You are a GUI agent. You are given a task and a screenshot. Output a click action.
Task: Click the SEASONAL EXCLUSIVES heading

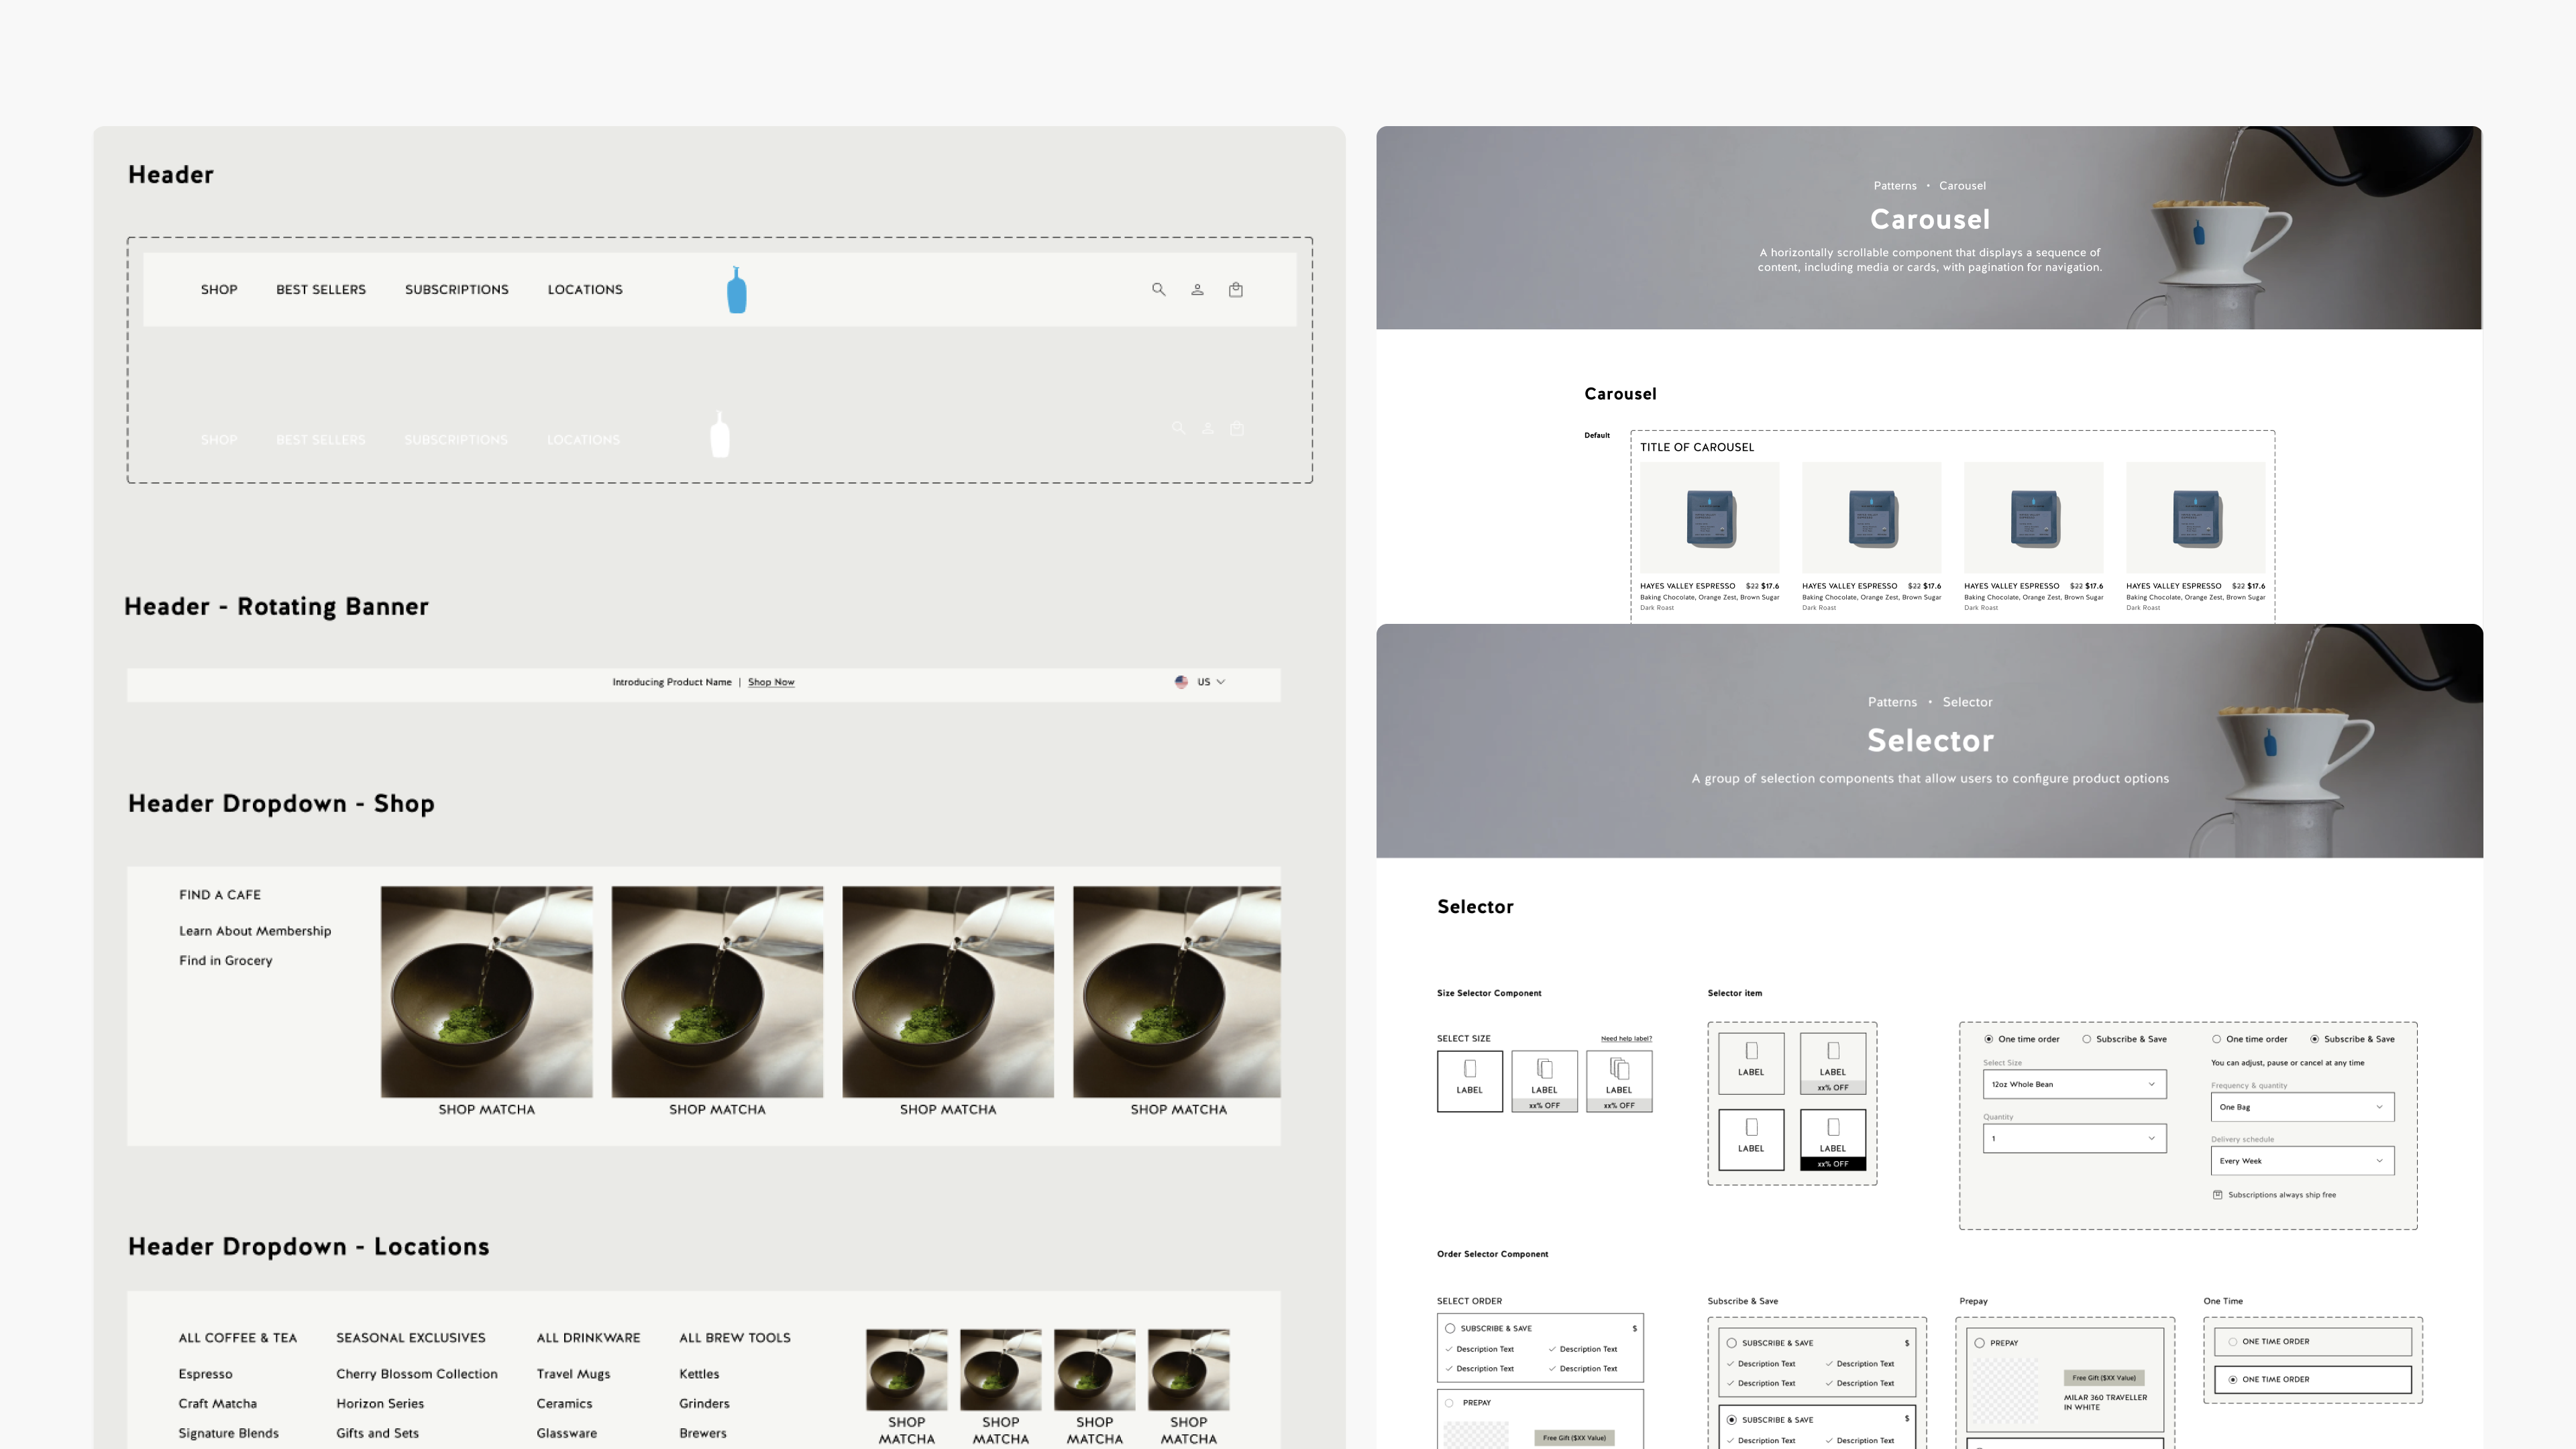[411, 1338]
